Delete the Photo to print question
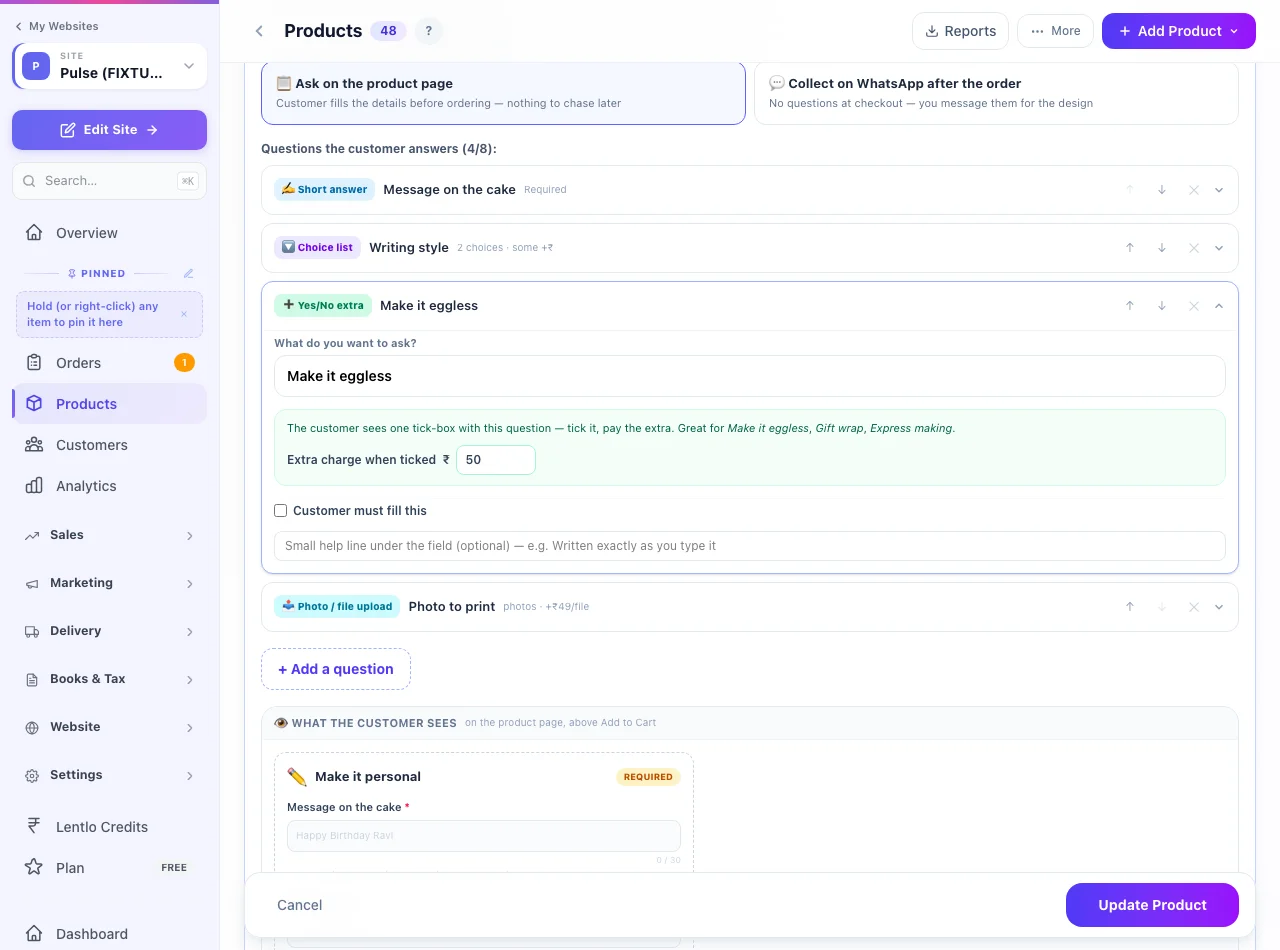This screenshot has height=950, width=1280. 1193,607
